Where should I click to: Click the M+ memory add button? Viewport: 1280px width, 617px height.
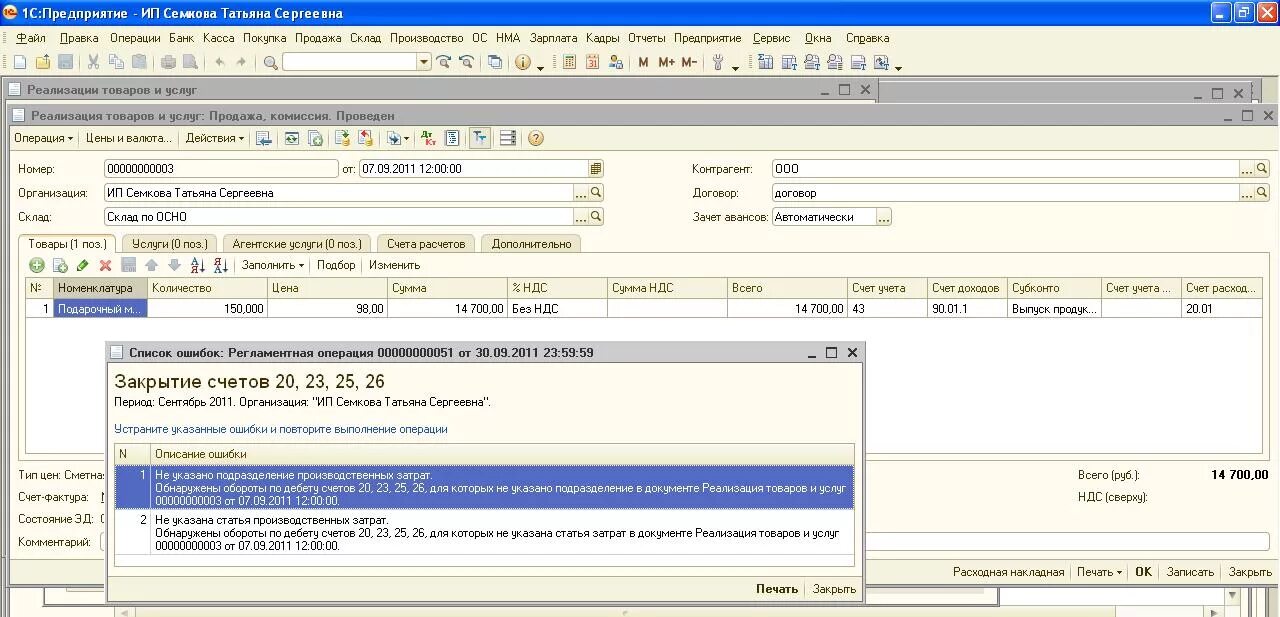[666, 62]
